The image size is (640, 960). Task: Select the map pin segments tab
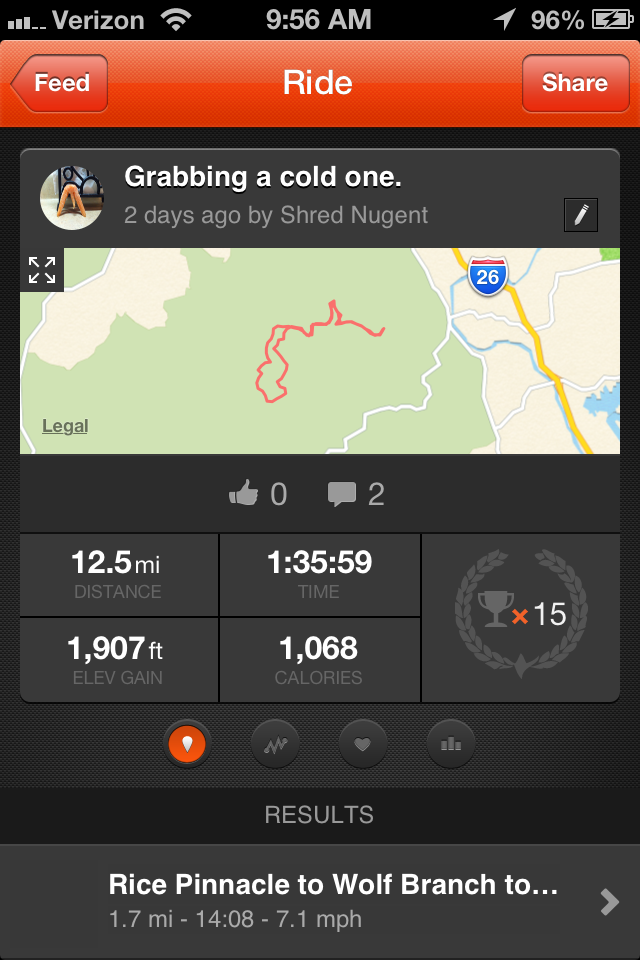(187, 743)
